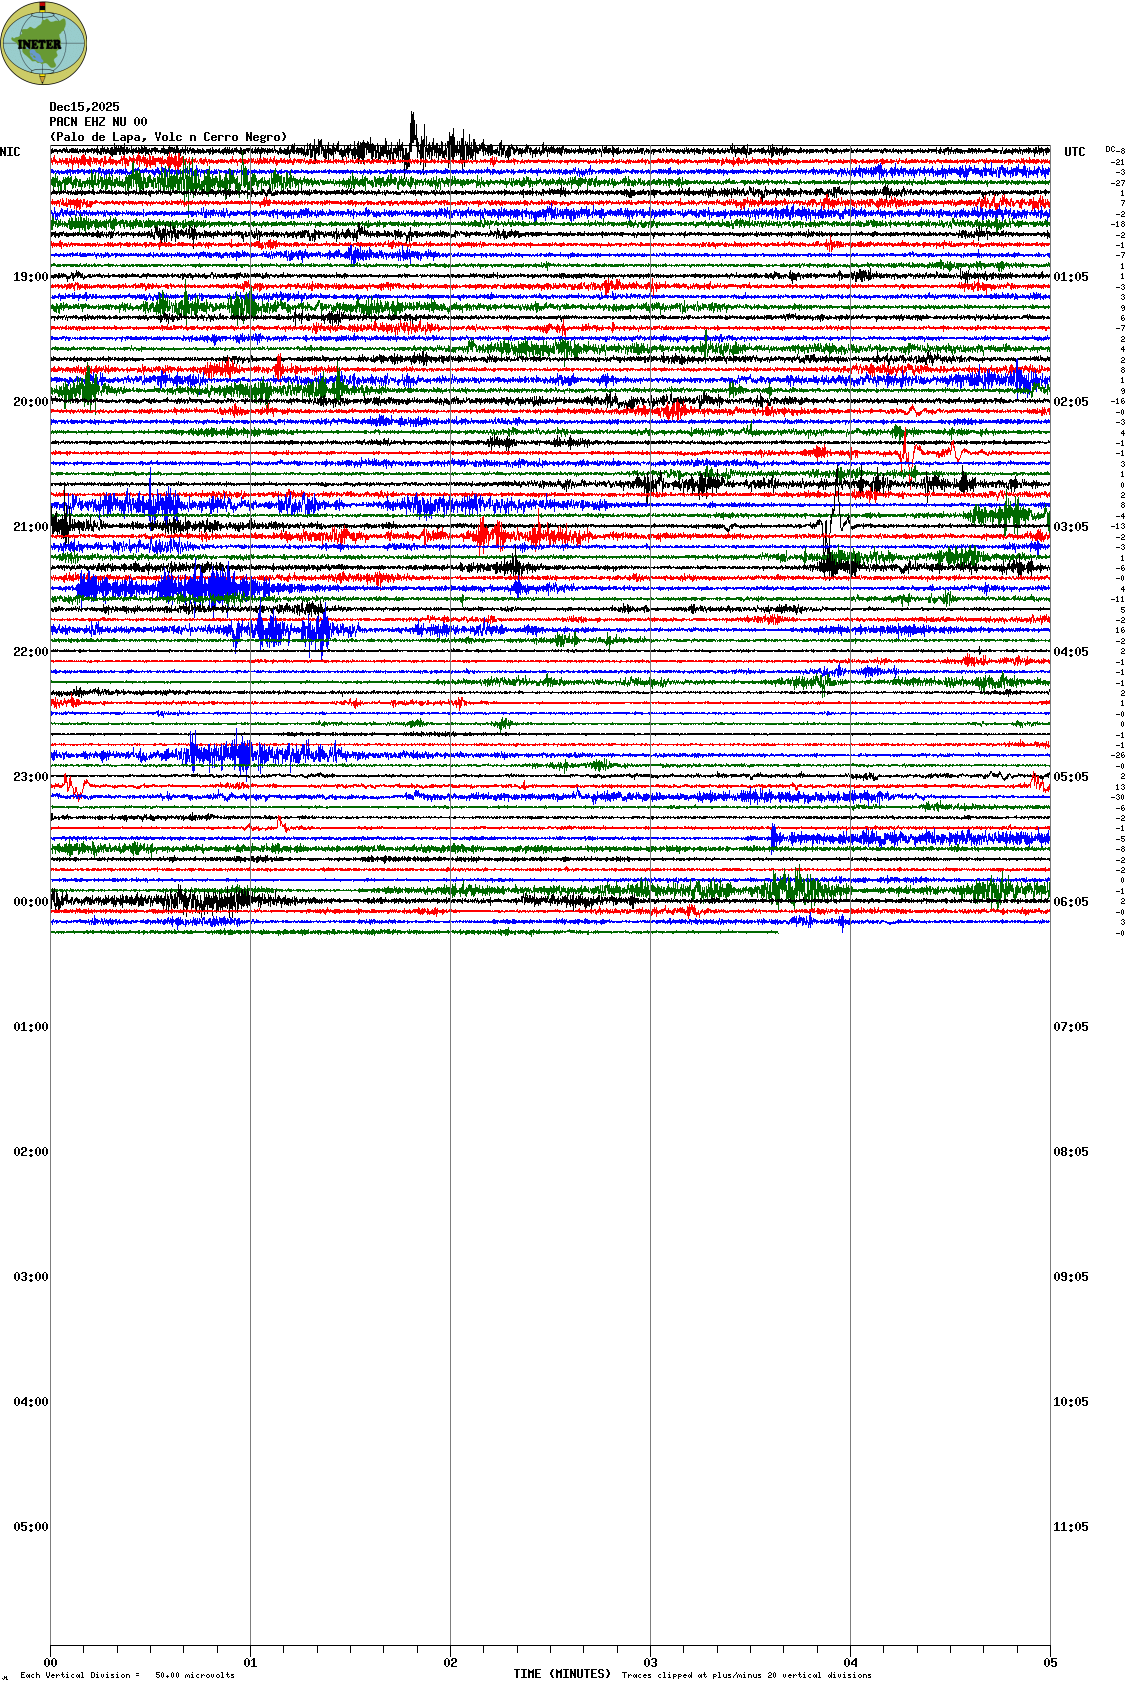
Task: Click the 02 minute axis tick label
Action: point(450,1663)
